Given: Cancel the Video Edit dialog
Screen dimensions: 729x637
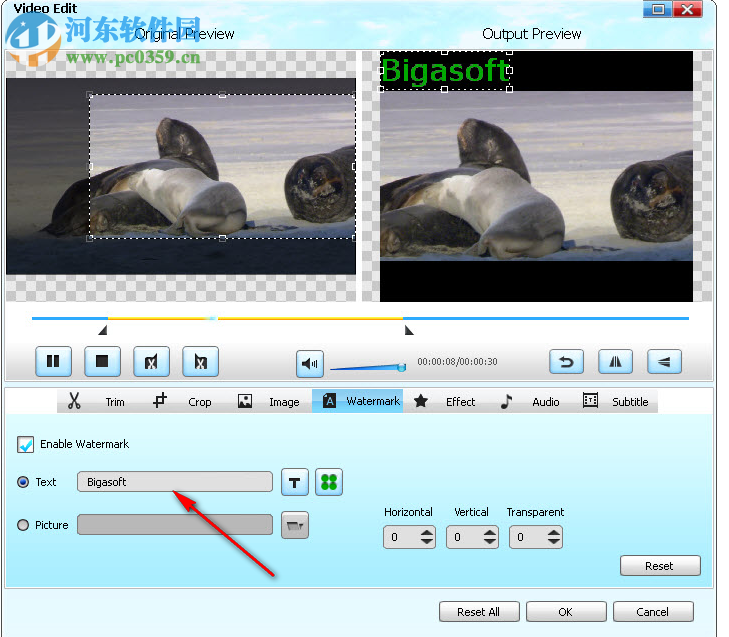Looking at the screenshot, I should pos(653,612).
